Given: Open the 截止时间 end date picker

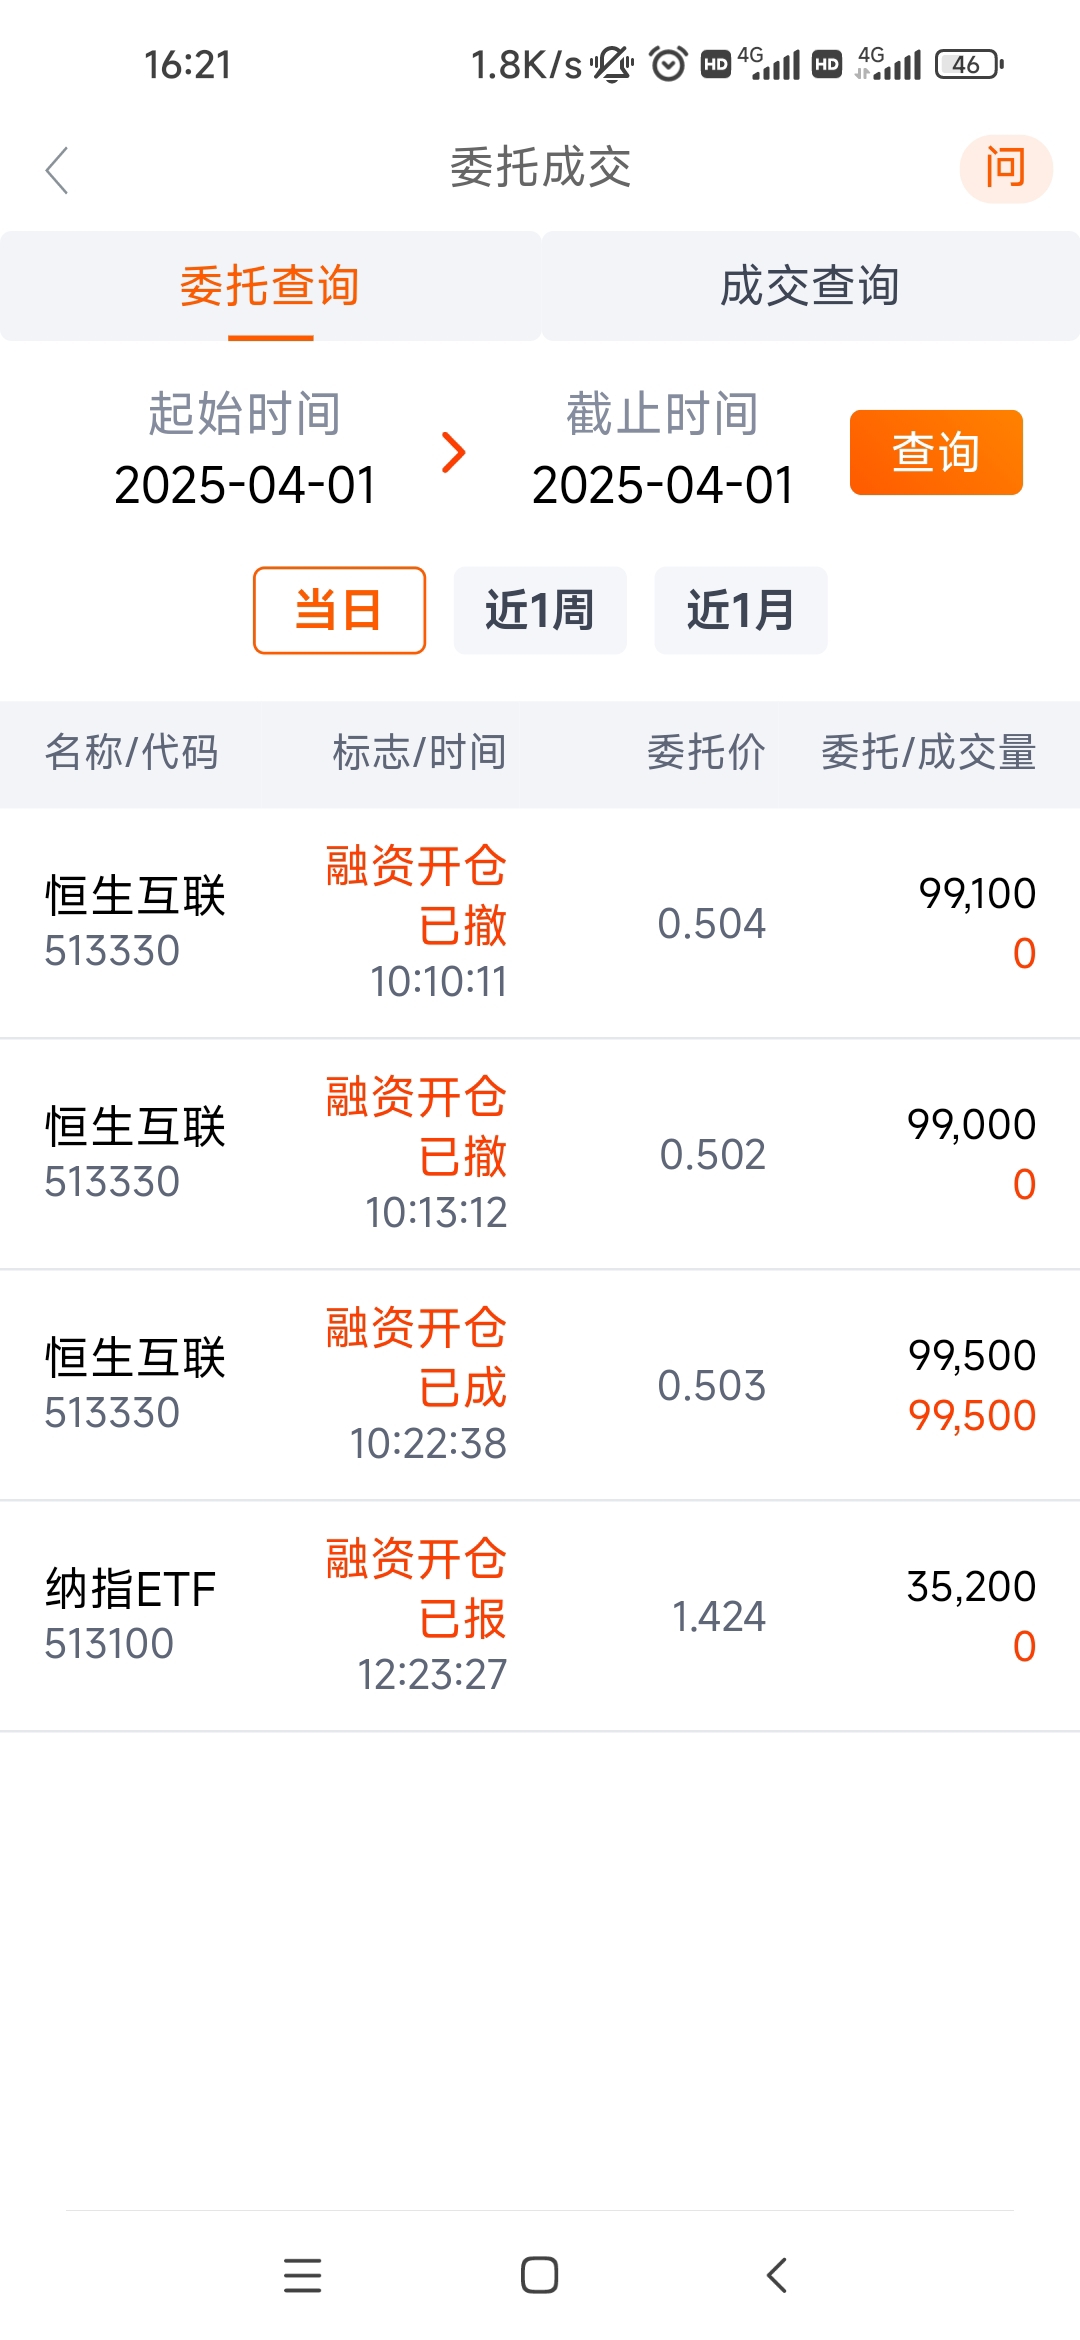Looking at the screenshot, I should [x=662, y=450].
